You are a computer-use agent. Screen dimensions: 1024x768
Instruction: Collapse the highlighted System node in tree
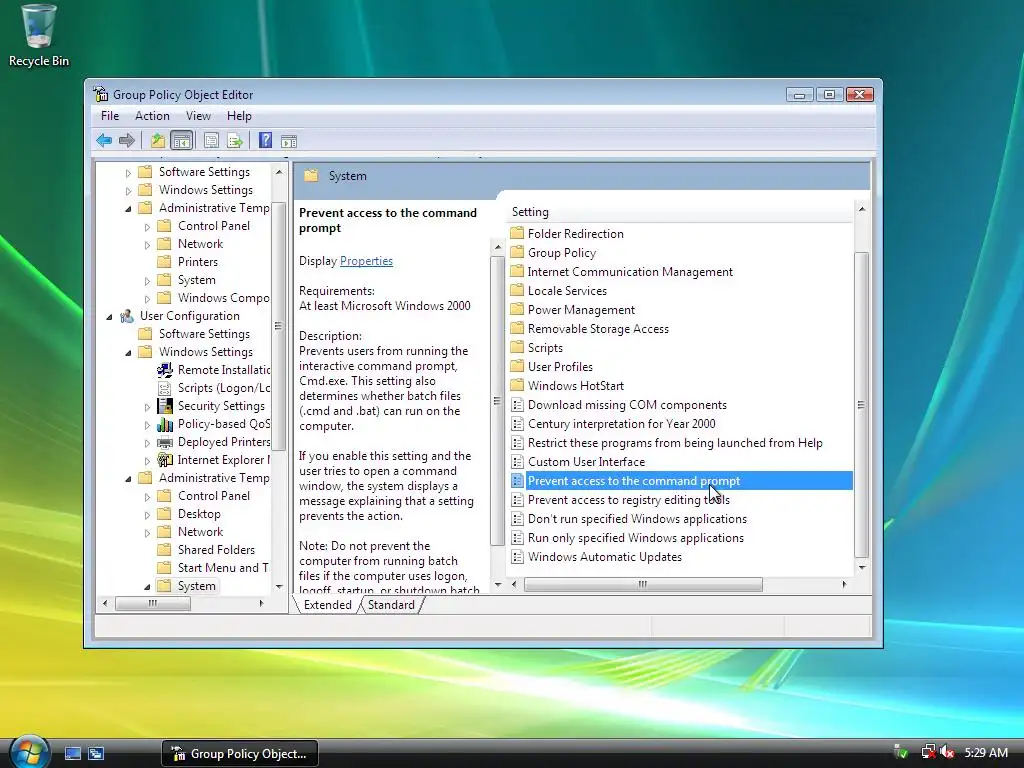[x=147, y=586]
